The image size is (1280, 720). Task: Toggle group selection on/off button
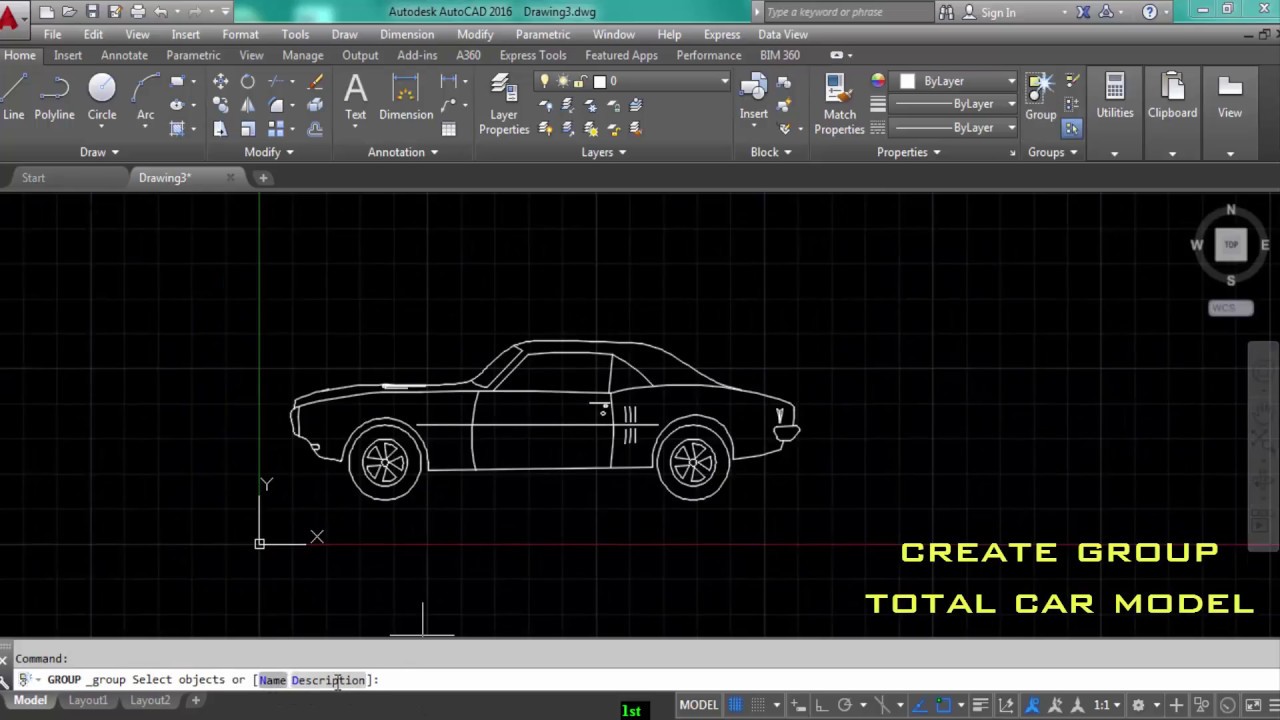tap(1072, 128)
